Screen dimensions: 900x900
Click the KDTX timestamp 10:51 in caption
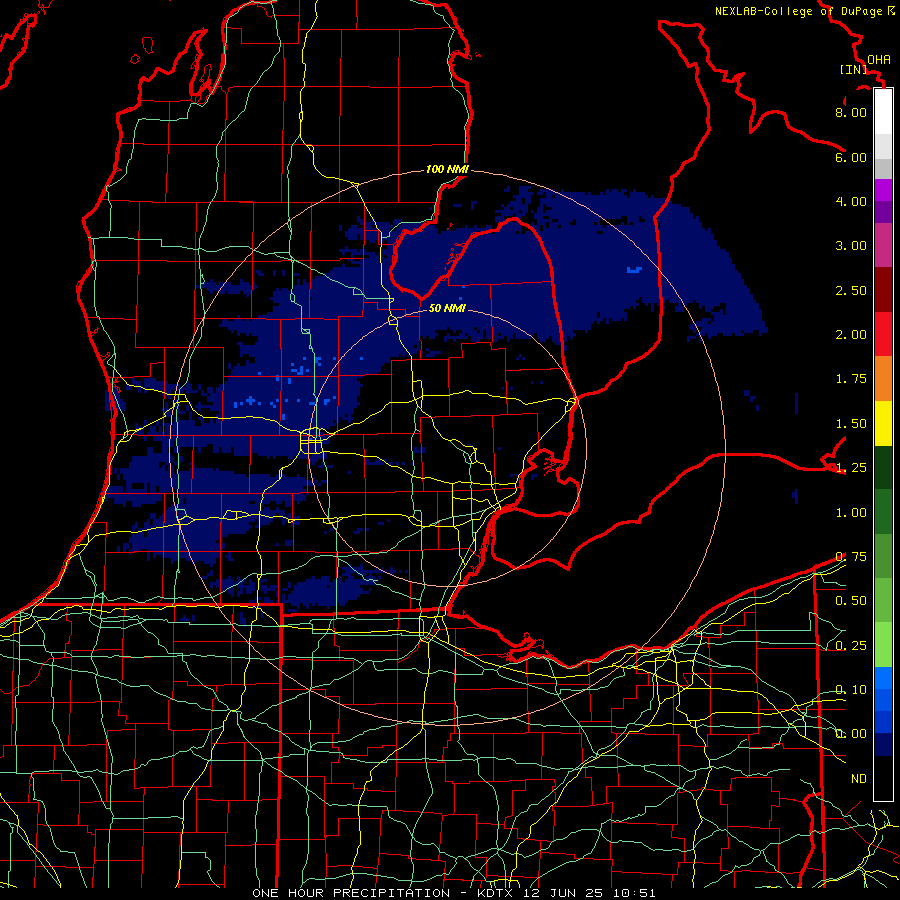(634, 893)
